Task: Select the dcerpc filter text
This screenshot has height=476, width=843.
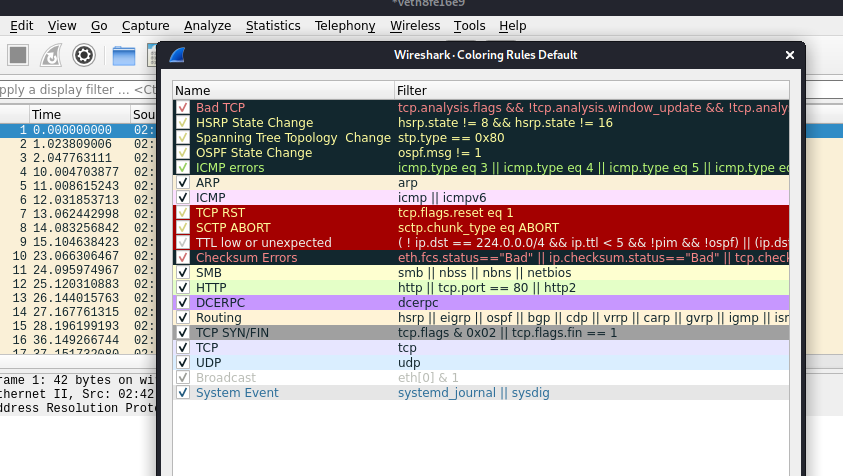Action: 418,303
